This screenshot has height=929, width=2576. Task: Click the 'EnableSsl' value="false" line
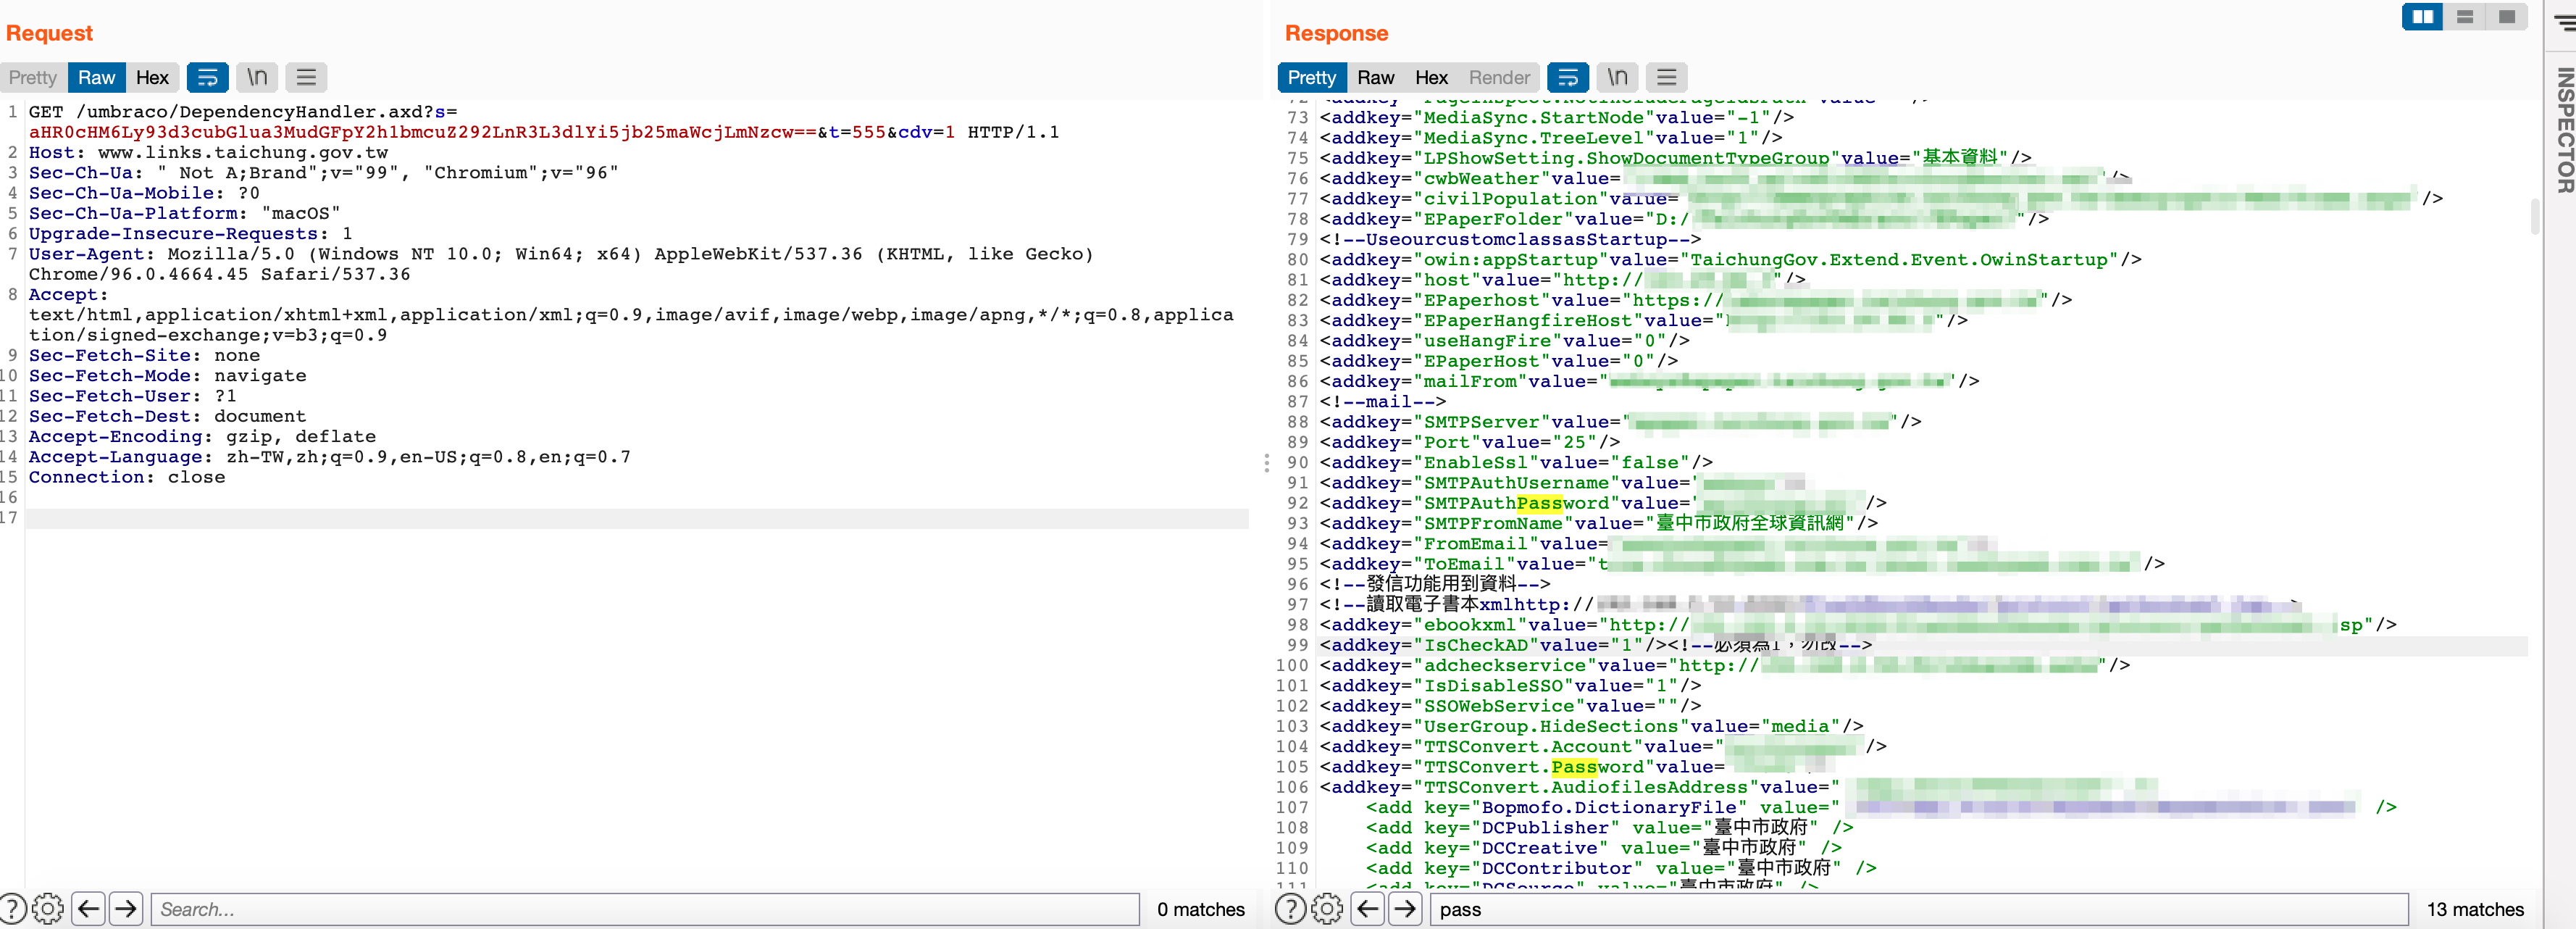[x=1516, y=462]
